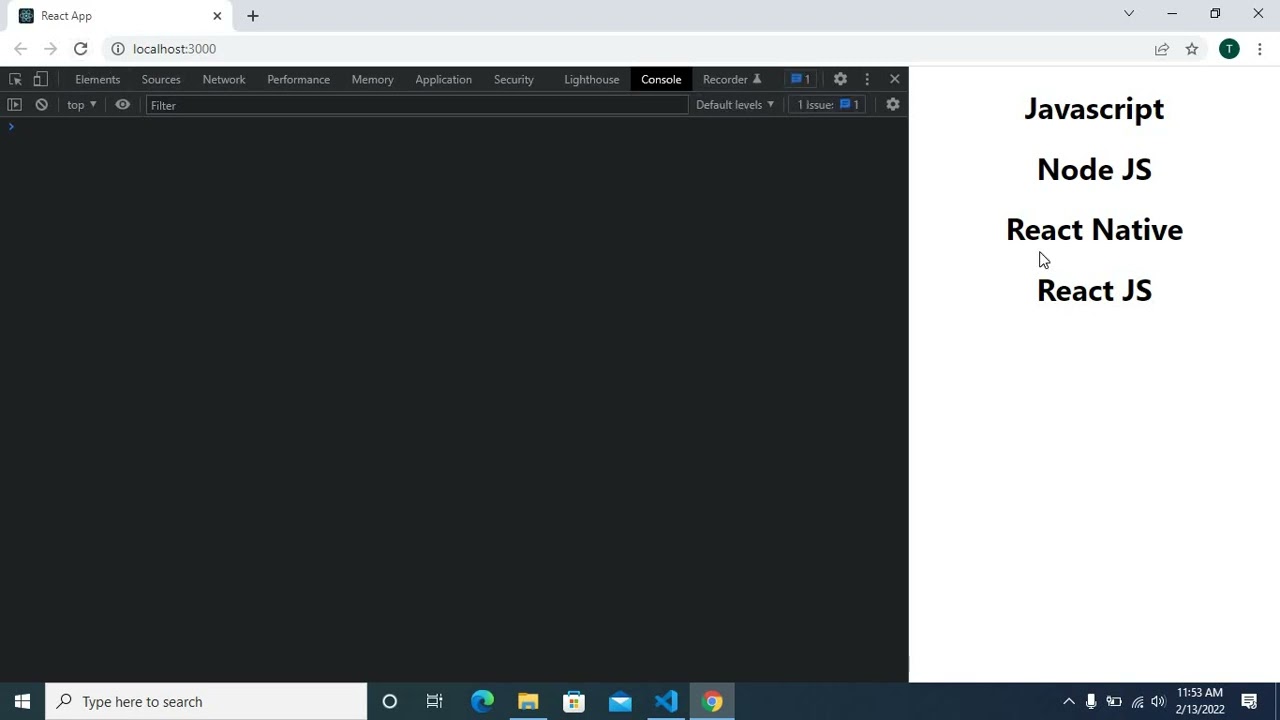
Task: Open the tab search chevron
Action: tap(1129, 13)
